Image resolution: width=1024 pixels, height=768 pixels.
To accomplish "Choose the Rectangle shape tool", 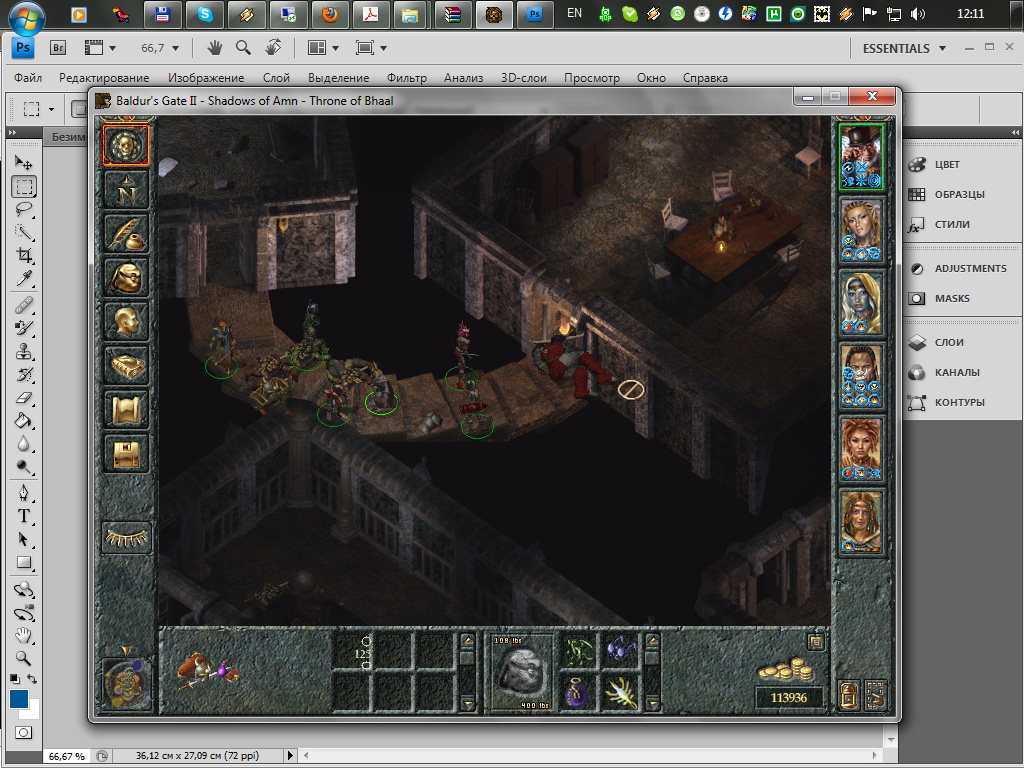I will 24,562.
